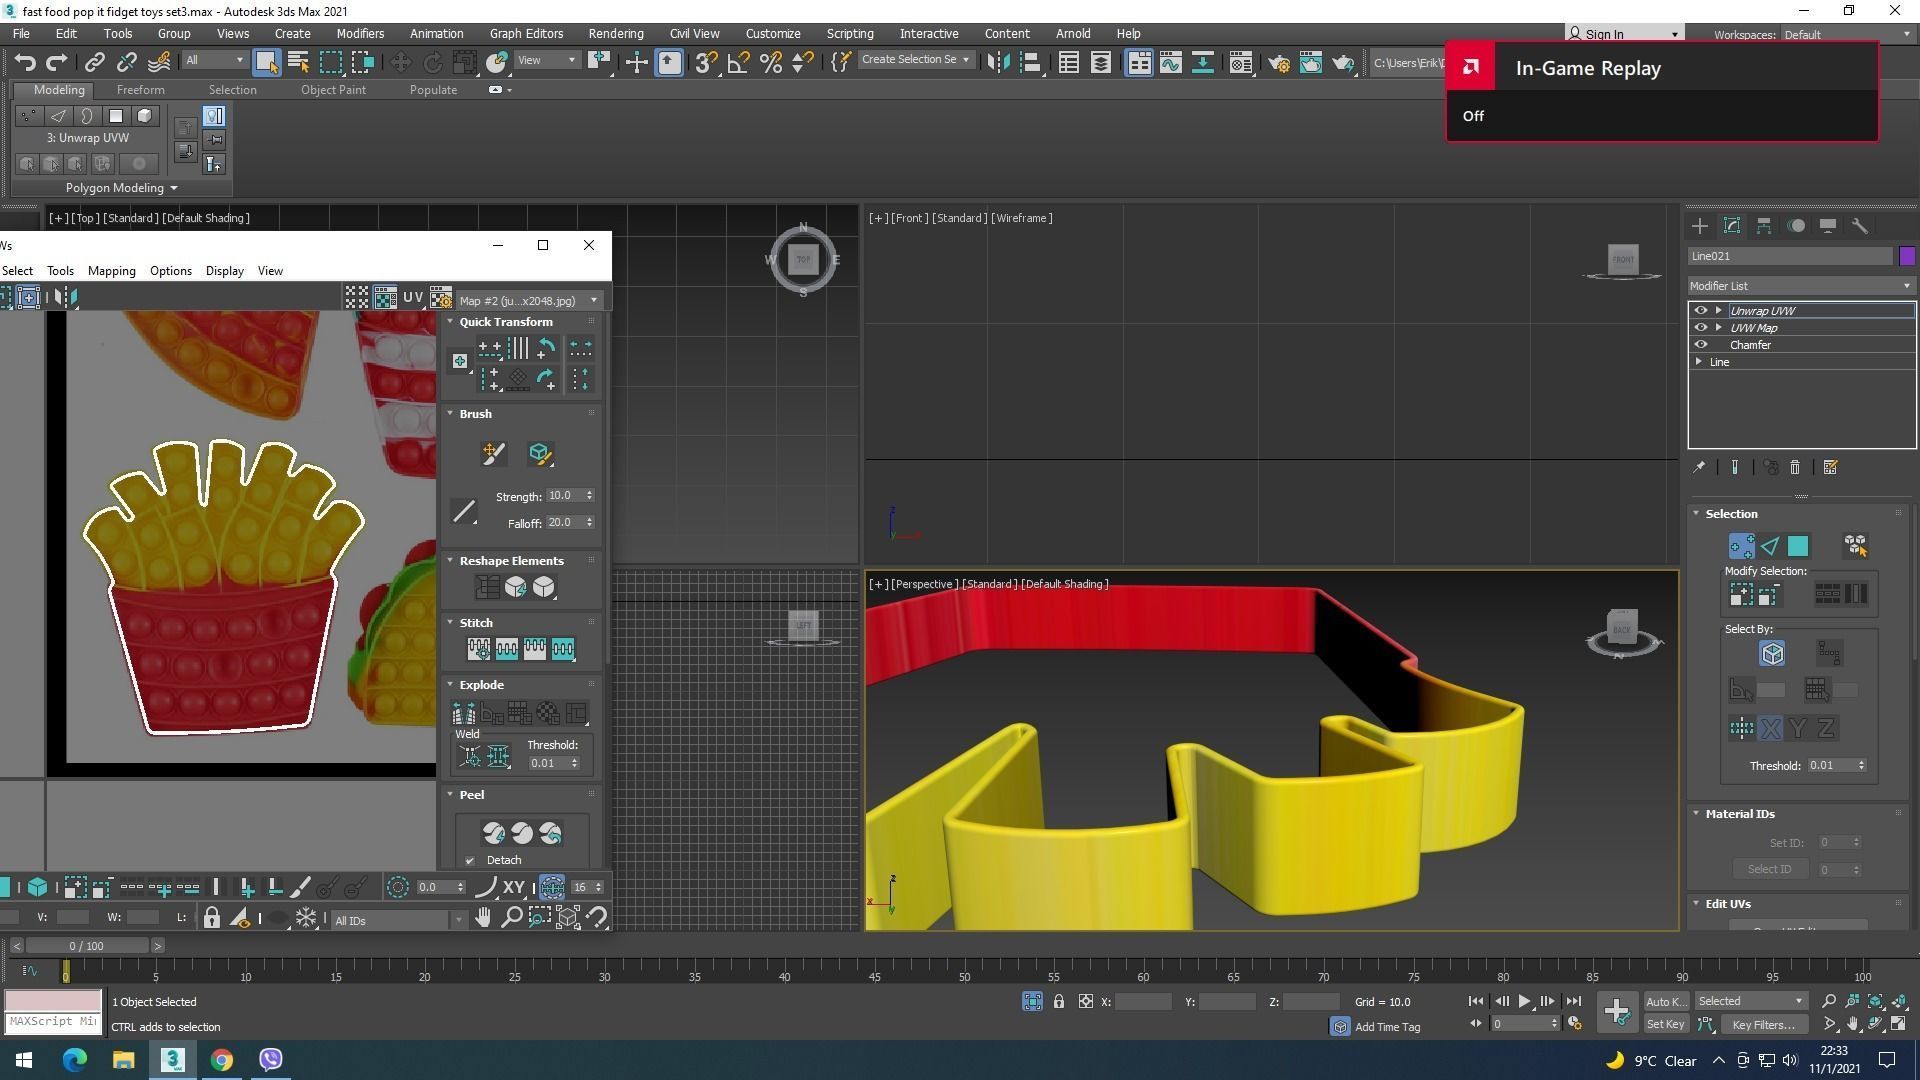The image size is (1920, 1080).
Task: Open the Modifier List dropdown
Action: 1800,286
